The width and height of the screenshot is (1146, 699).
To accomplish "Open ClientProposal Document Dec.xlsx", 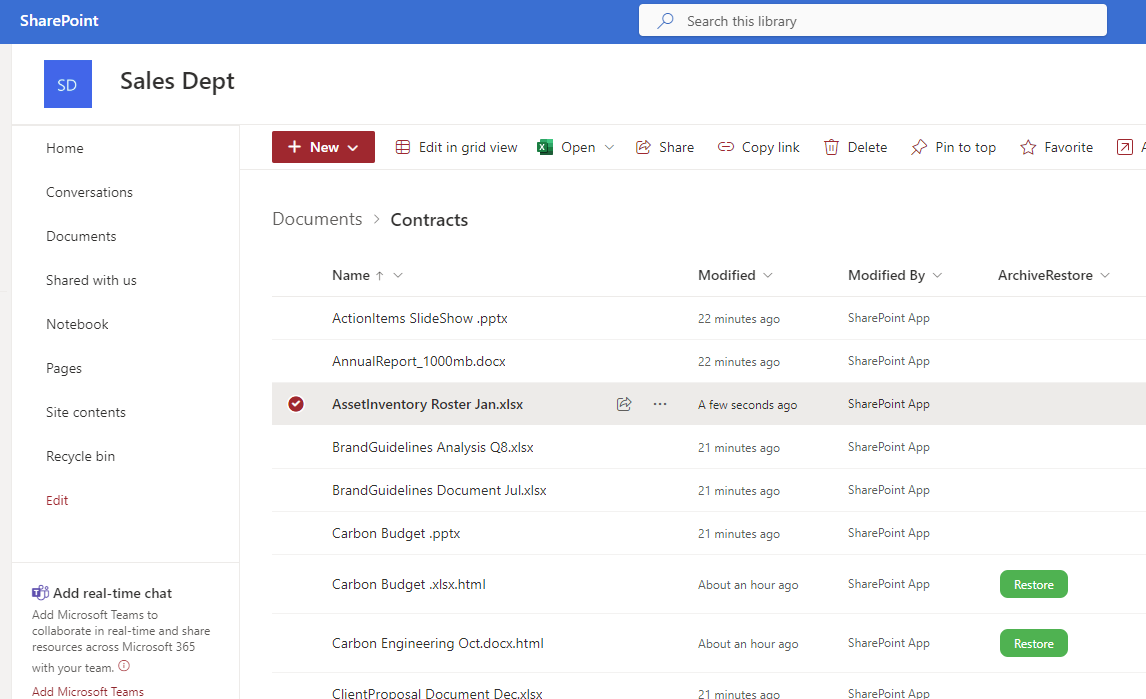I will coord(437,692).
